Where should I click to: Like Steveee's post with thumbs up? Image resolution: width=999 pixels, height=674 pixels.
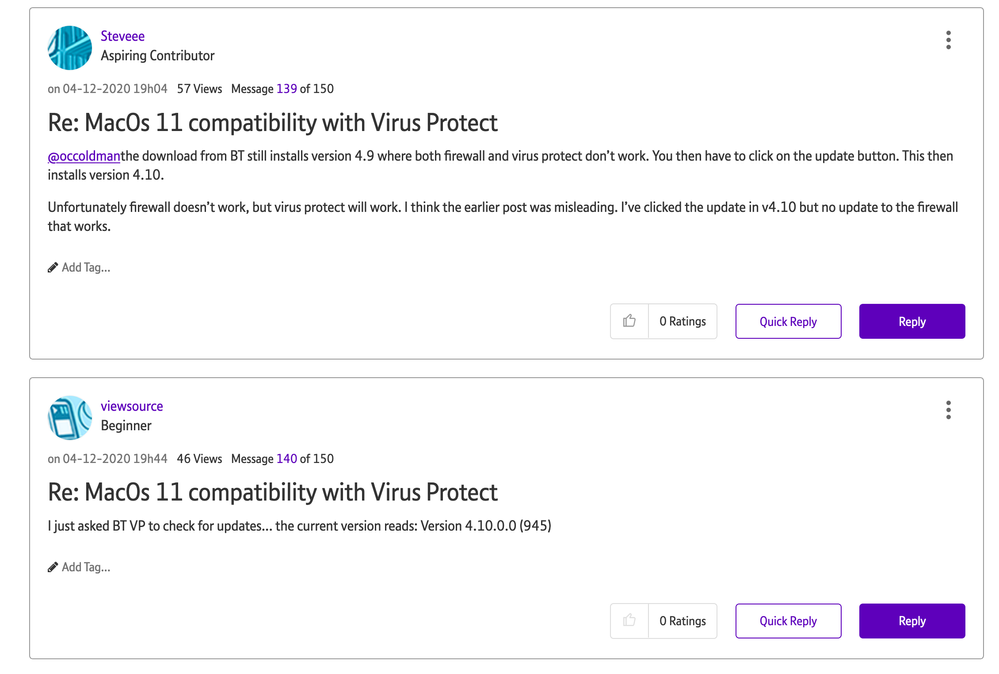(629, 321)
